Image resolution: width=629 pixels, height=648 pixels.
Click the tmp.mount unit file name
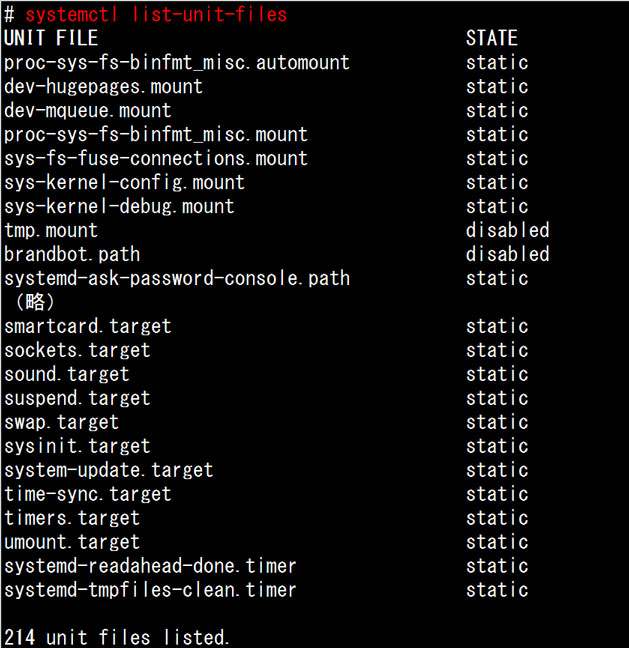click(x=51, y=230)
